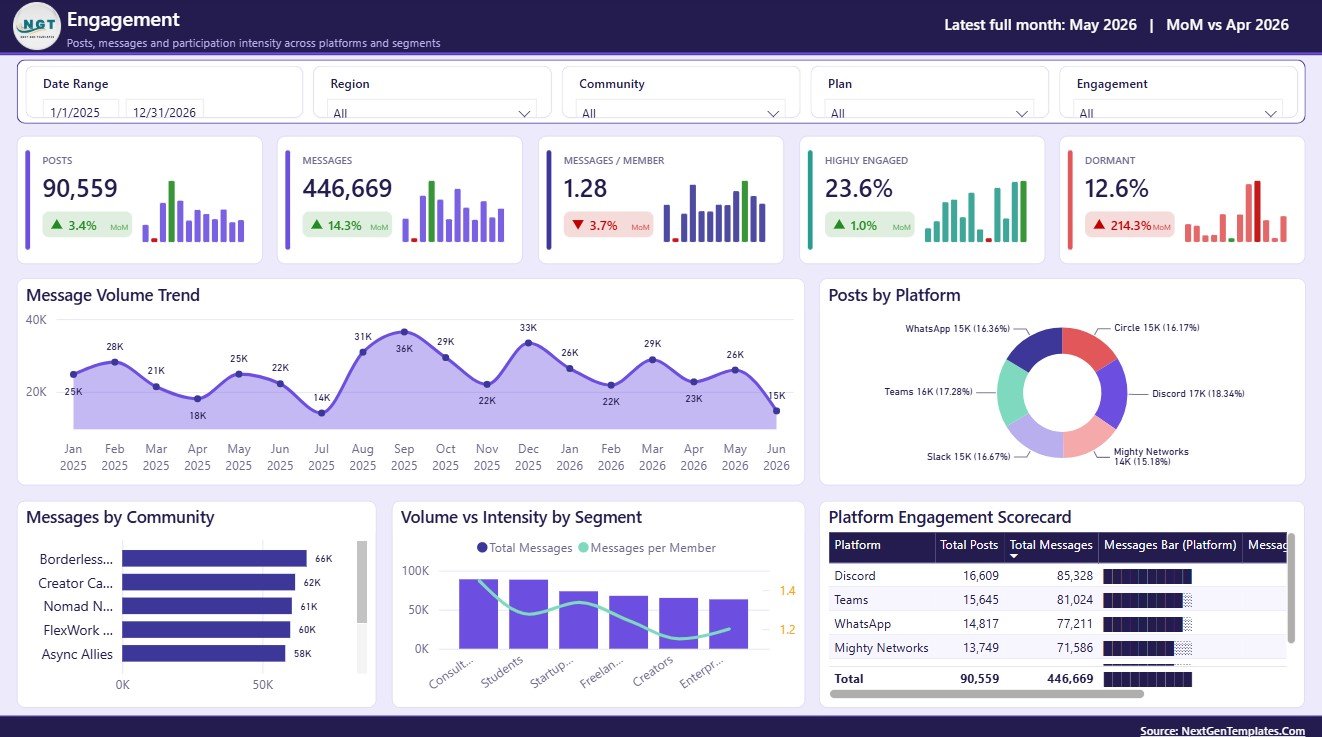This screenshot has height=737, width=1322.
Task: Click the Startup... segment column
Action: (x=578, y=620)
